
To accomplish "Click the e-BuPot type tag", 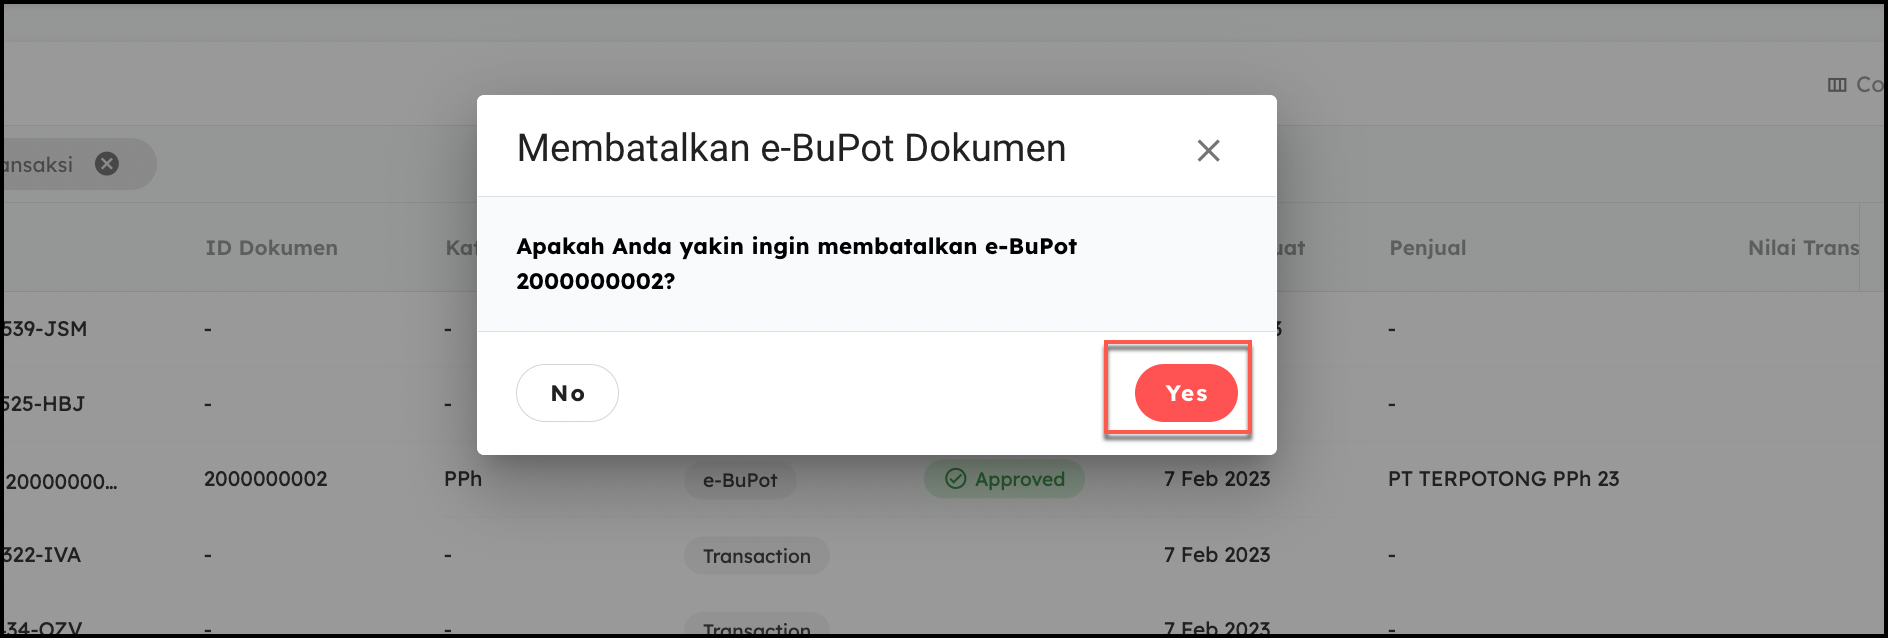I will coord(740,480).
